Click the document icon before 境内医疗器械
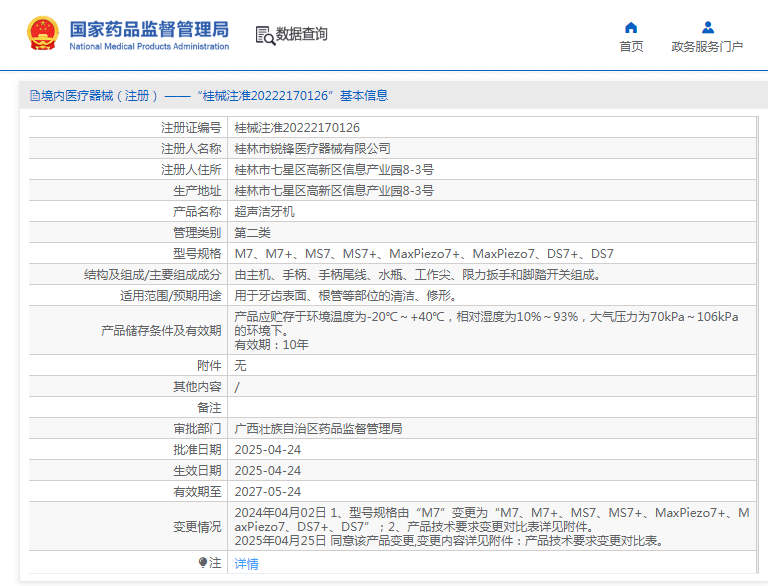Image resolution: width=768 pixels, height=586 pixels. coord(34,96)
